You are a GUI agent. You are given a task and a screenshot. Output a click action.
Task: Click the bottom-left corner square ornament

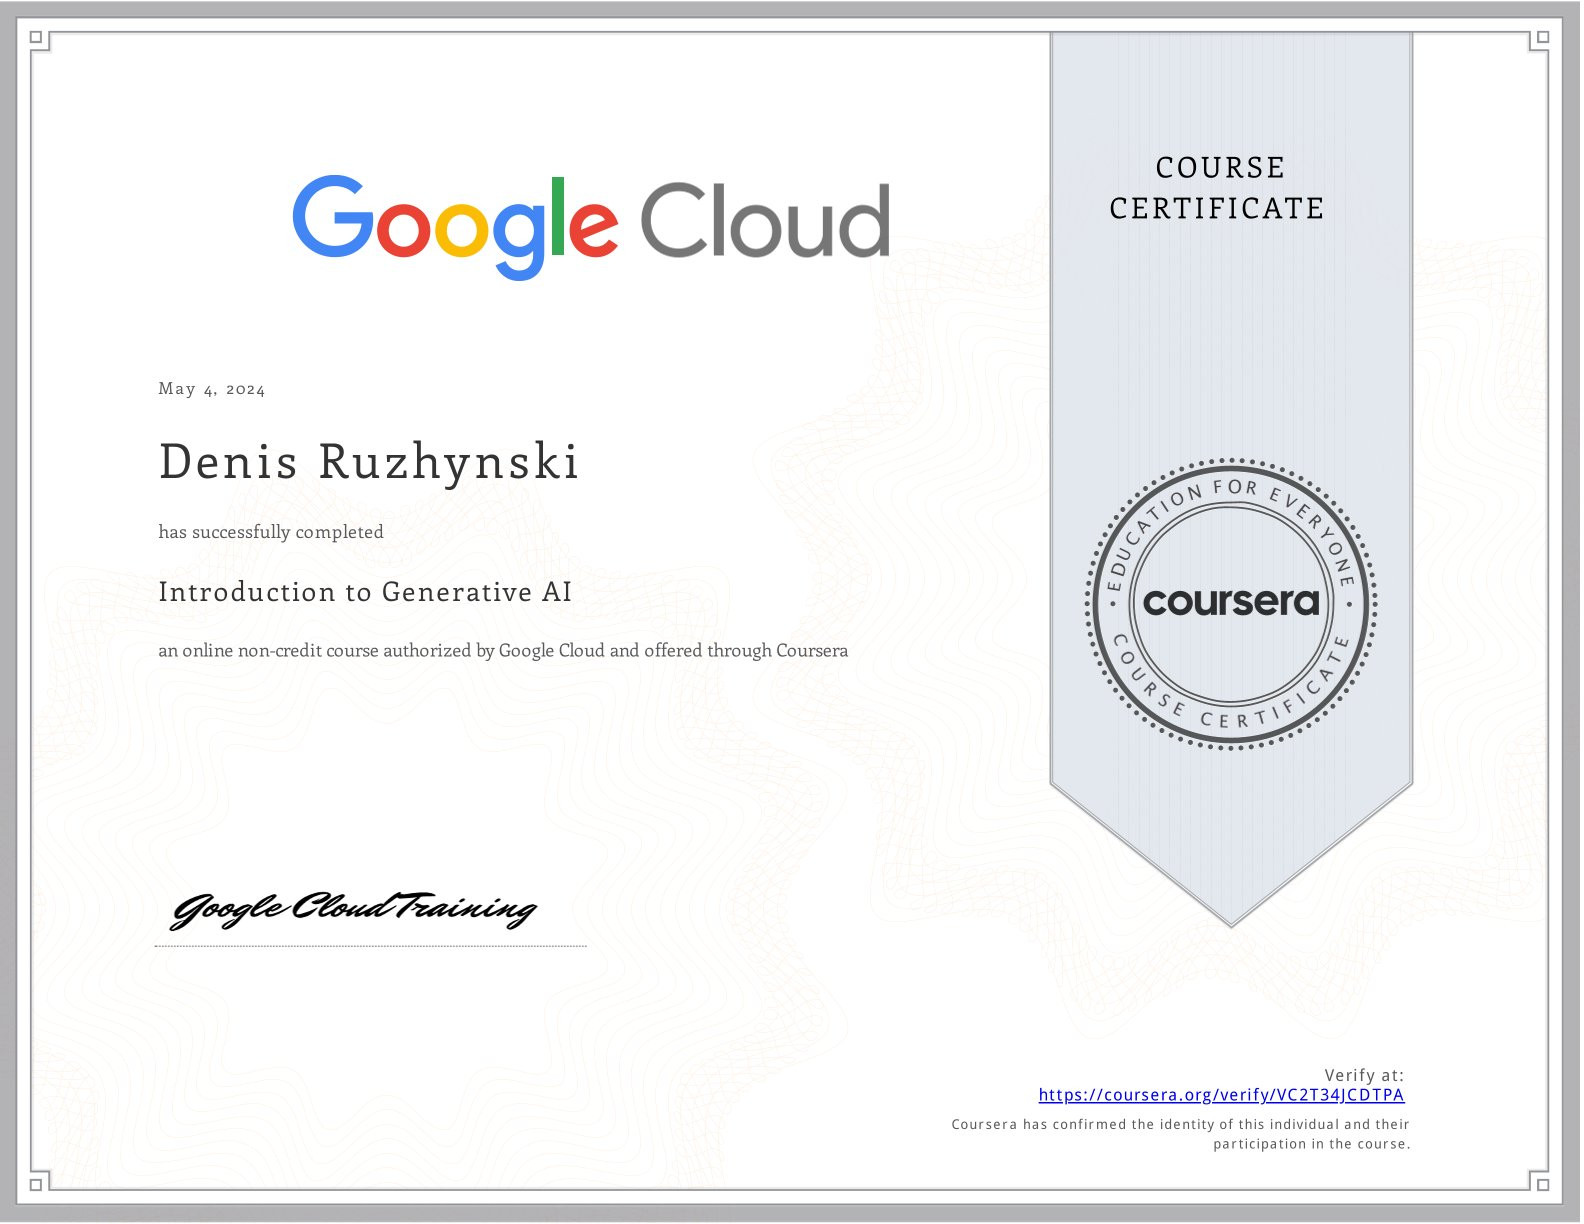37,1184
